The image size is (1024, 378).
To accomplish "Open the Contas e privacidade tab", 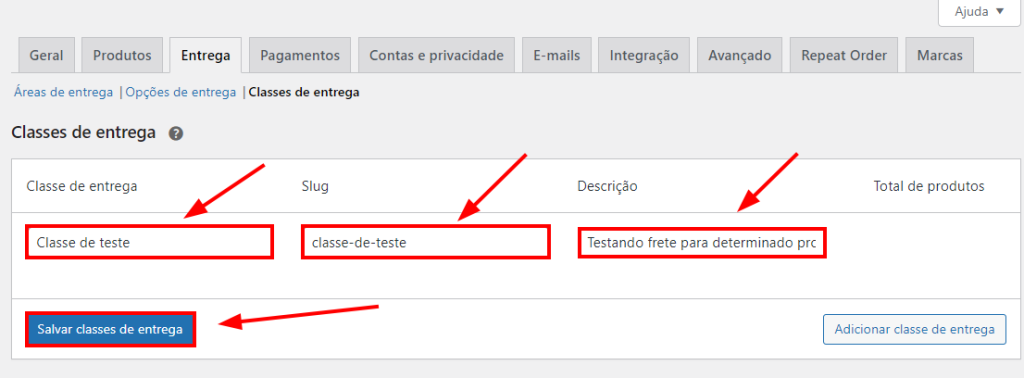I will pos(436,55).
